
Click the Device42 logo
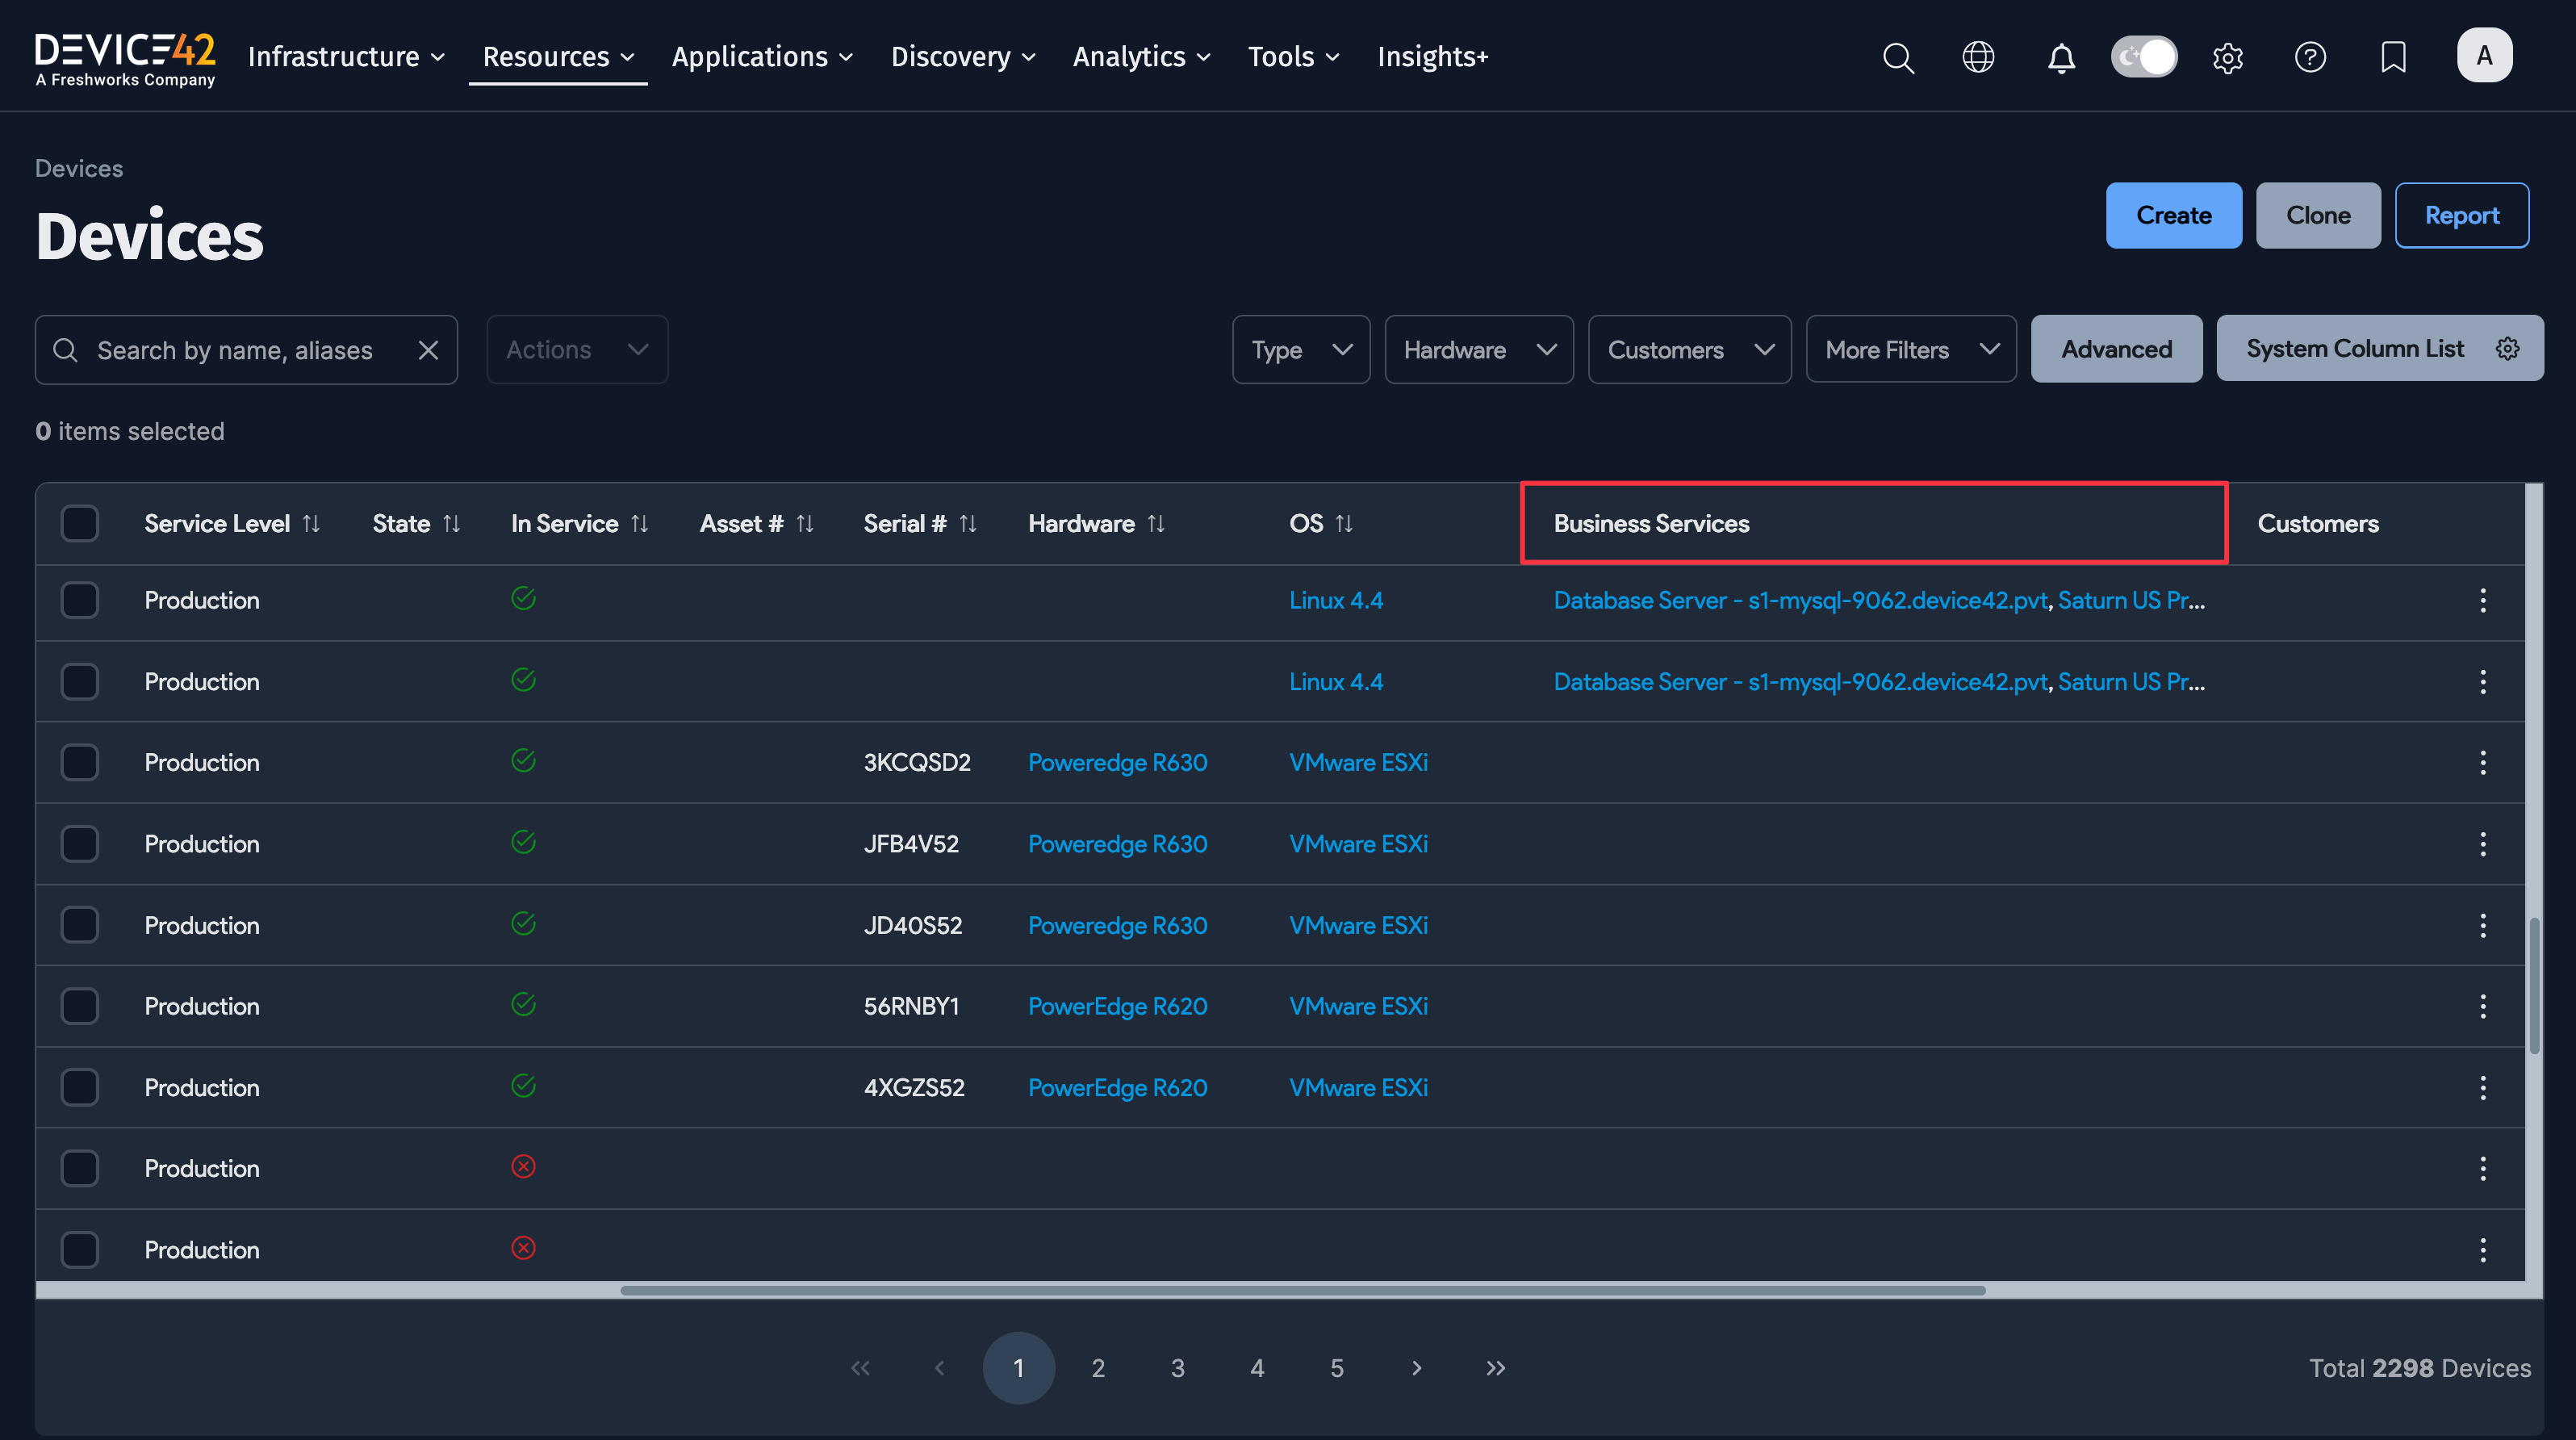[x=125, y=58]
